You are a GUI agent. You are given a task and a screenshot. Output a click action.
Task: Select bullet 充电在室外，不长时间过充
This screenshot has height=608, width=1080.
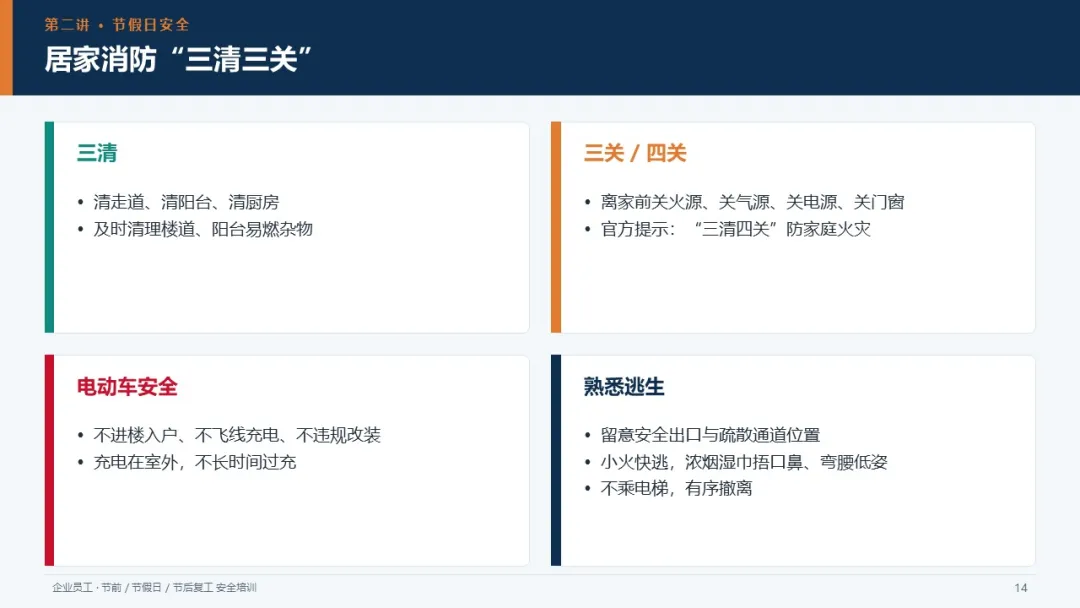coord(195,461)
